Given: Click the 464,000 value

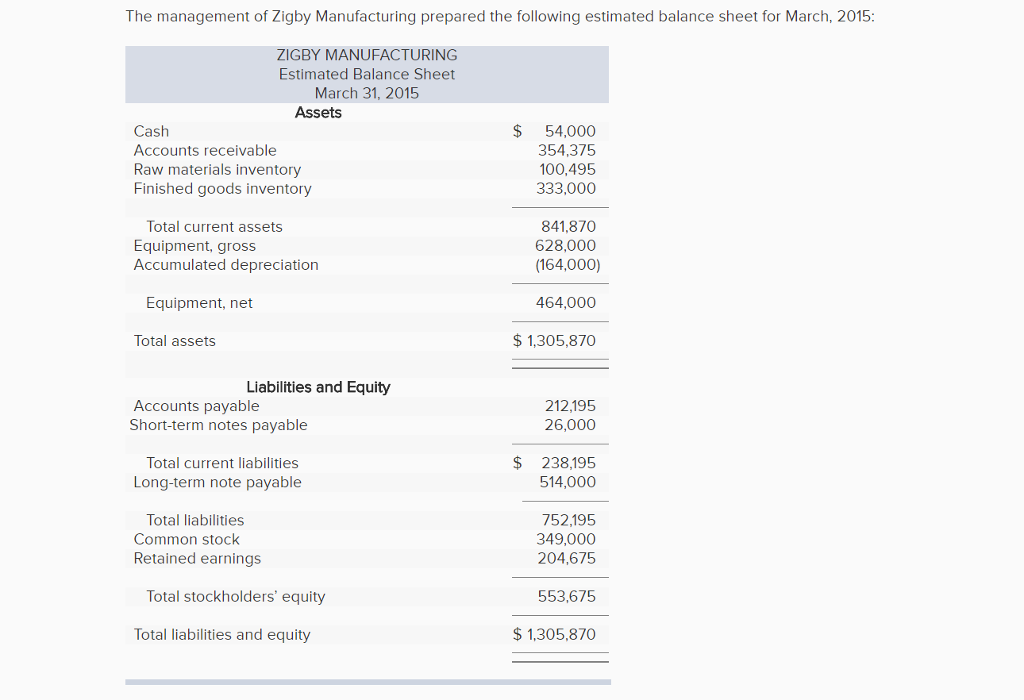Looking at the screenshot, I should pos(566,303).
